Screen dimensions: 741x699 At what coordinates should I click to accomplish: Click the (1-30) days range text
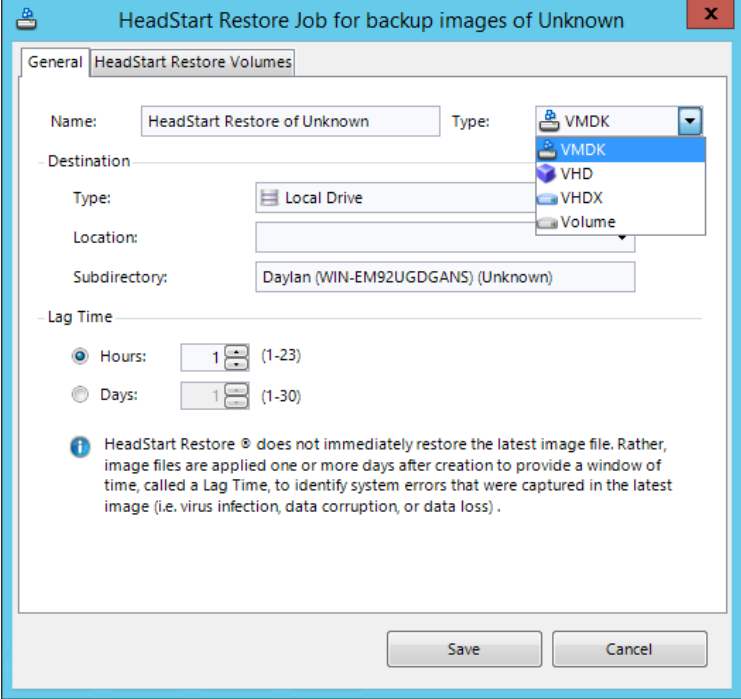(x=281, y=396)
